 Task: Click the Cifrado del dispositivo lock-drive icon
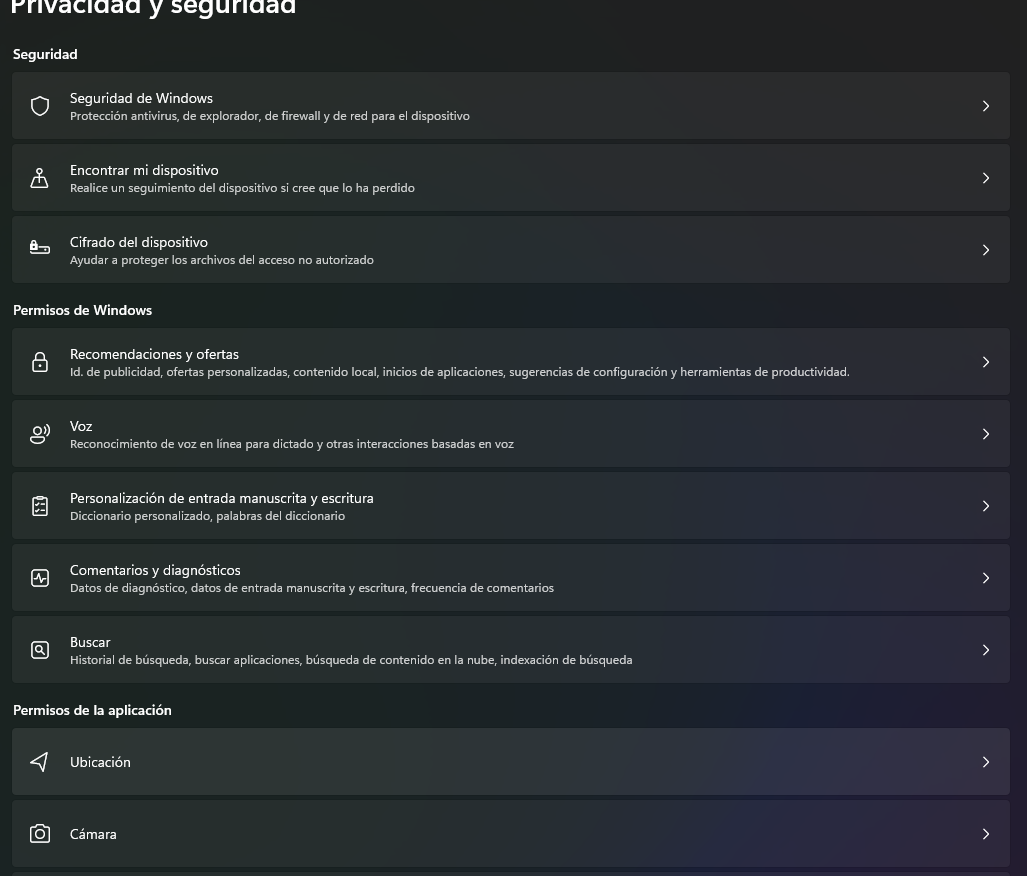click(x=39, y=248)
